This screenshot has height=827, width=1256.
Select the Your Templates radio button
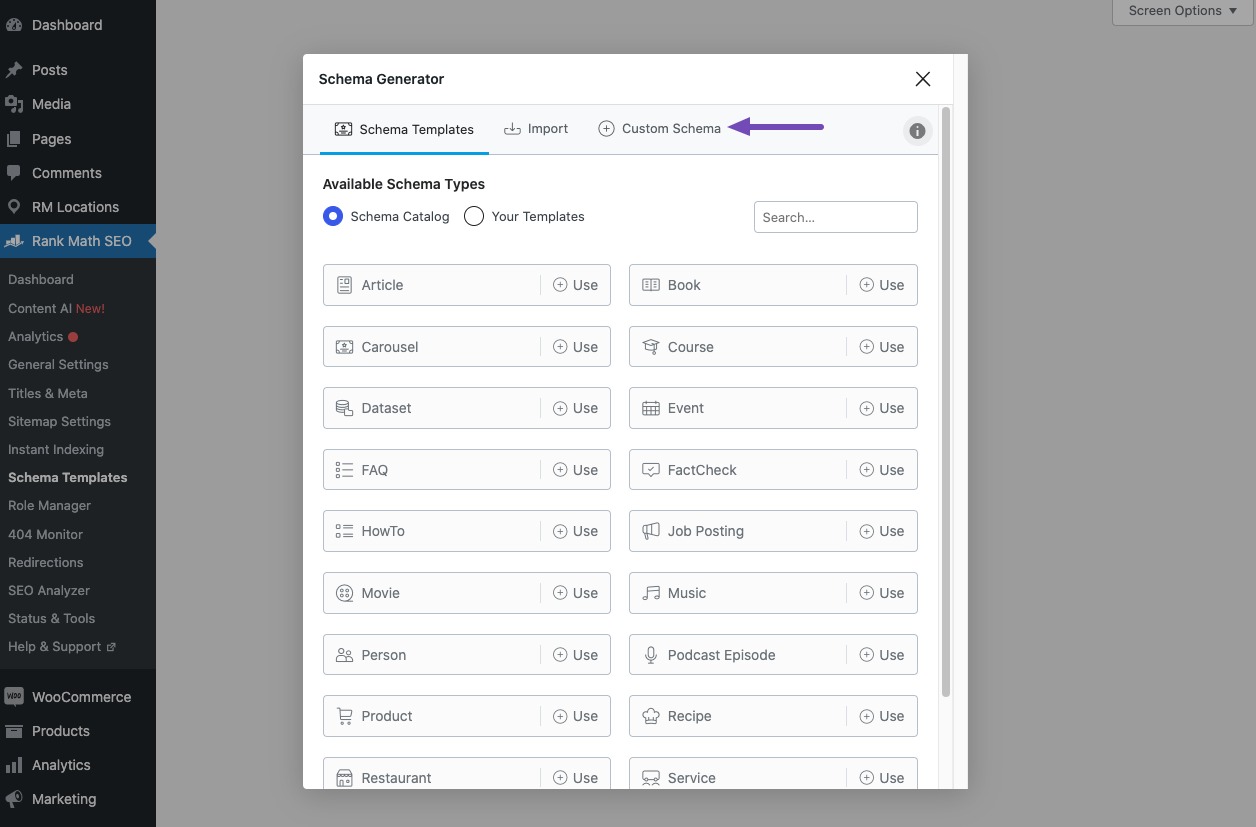point(474,216)
